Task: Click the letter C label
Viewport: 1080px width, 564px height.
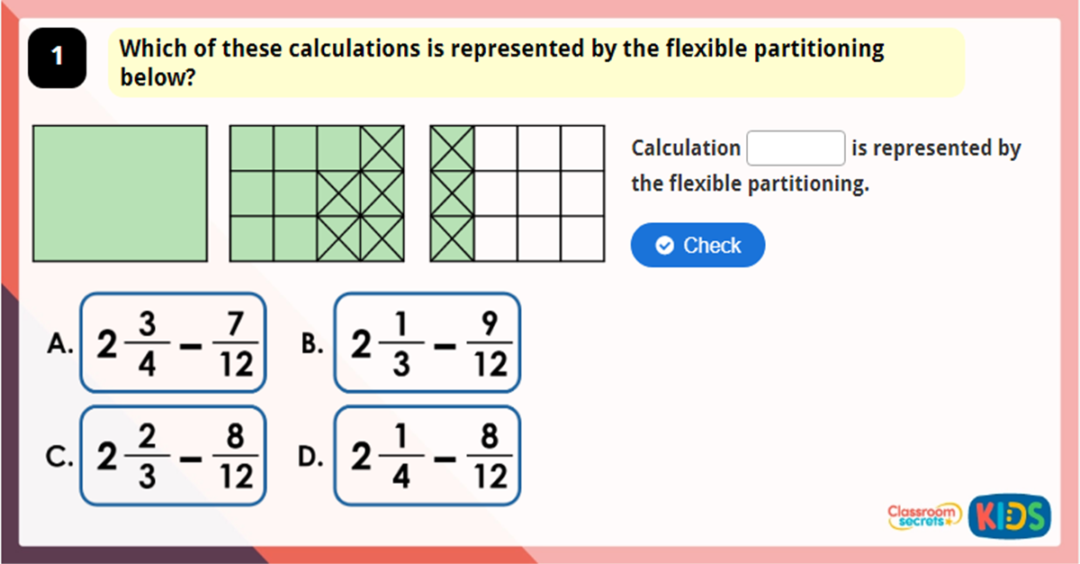Action: pos(59,457)
